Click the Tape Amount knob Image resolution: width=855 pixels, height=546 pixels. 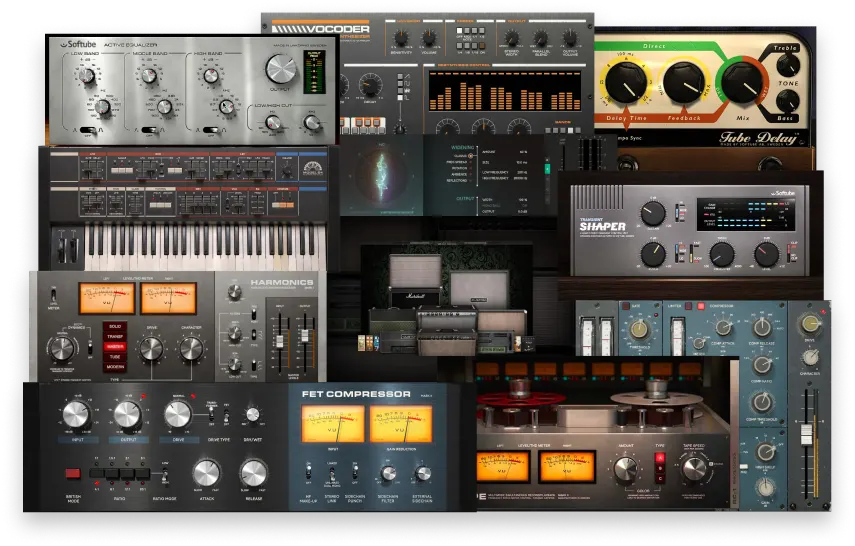625,469
